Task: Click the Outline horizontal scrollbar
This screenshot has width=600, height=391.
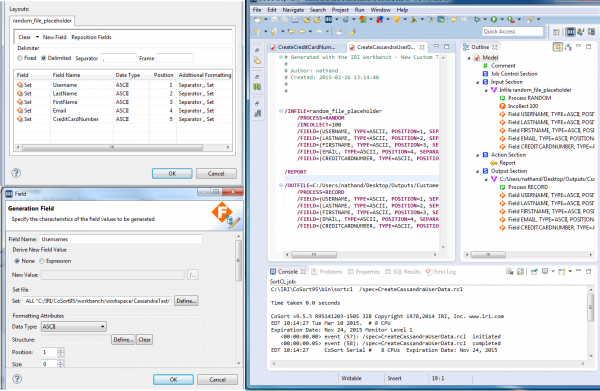Action: pyautogui.click(x=488, y=254)
